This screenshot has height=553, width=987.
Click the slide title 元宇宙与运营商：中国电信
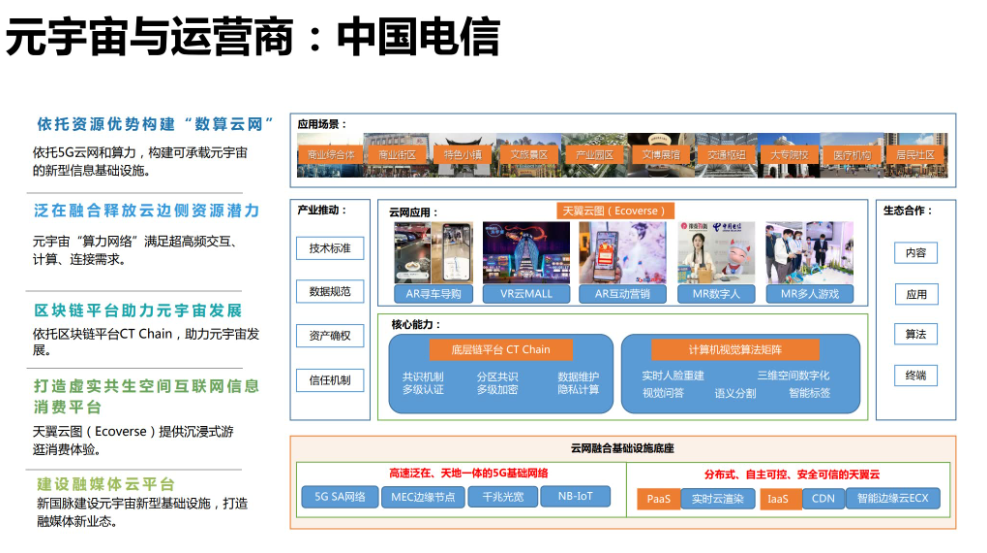point(253,36)
